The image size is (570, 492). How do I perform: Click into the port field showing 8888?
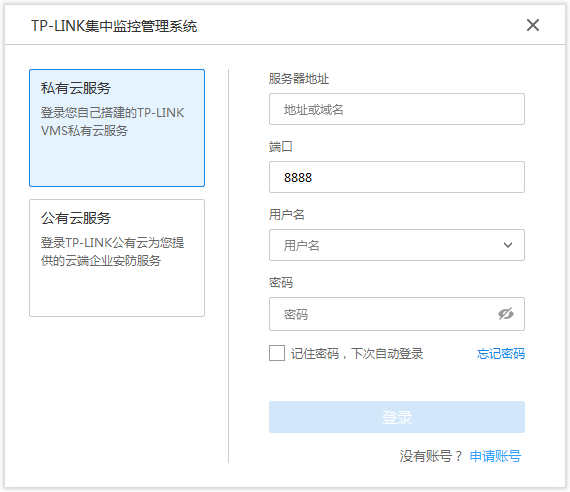[x=397, y=177]
